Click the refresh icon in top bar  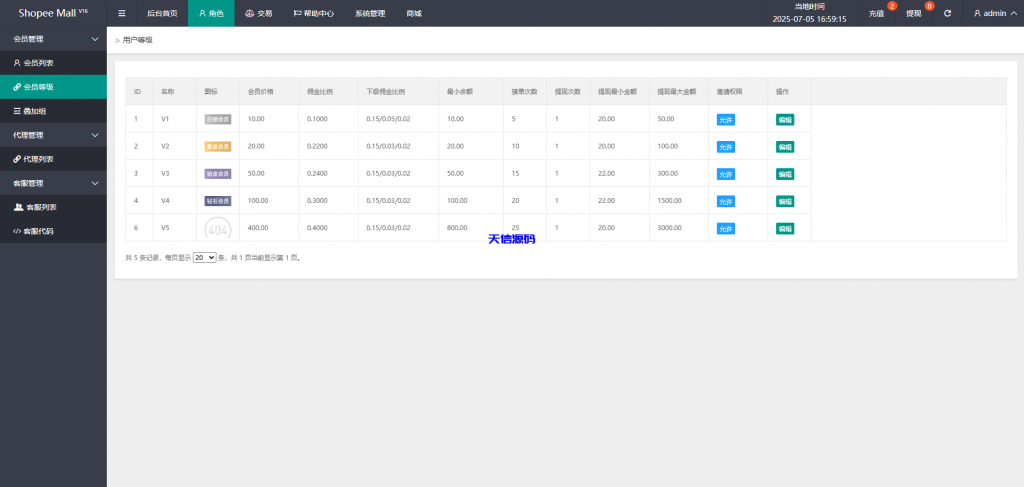pos(947,13)
